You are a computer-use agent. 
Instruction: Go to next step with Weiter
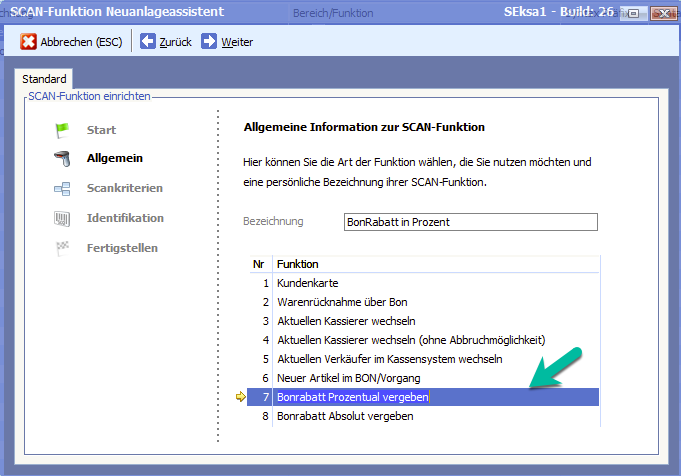[x=236, y=42]
